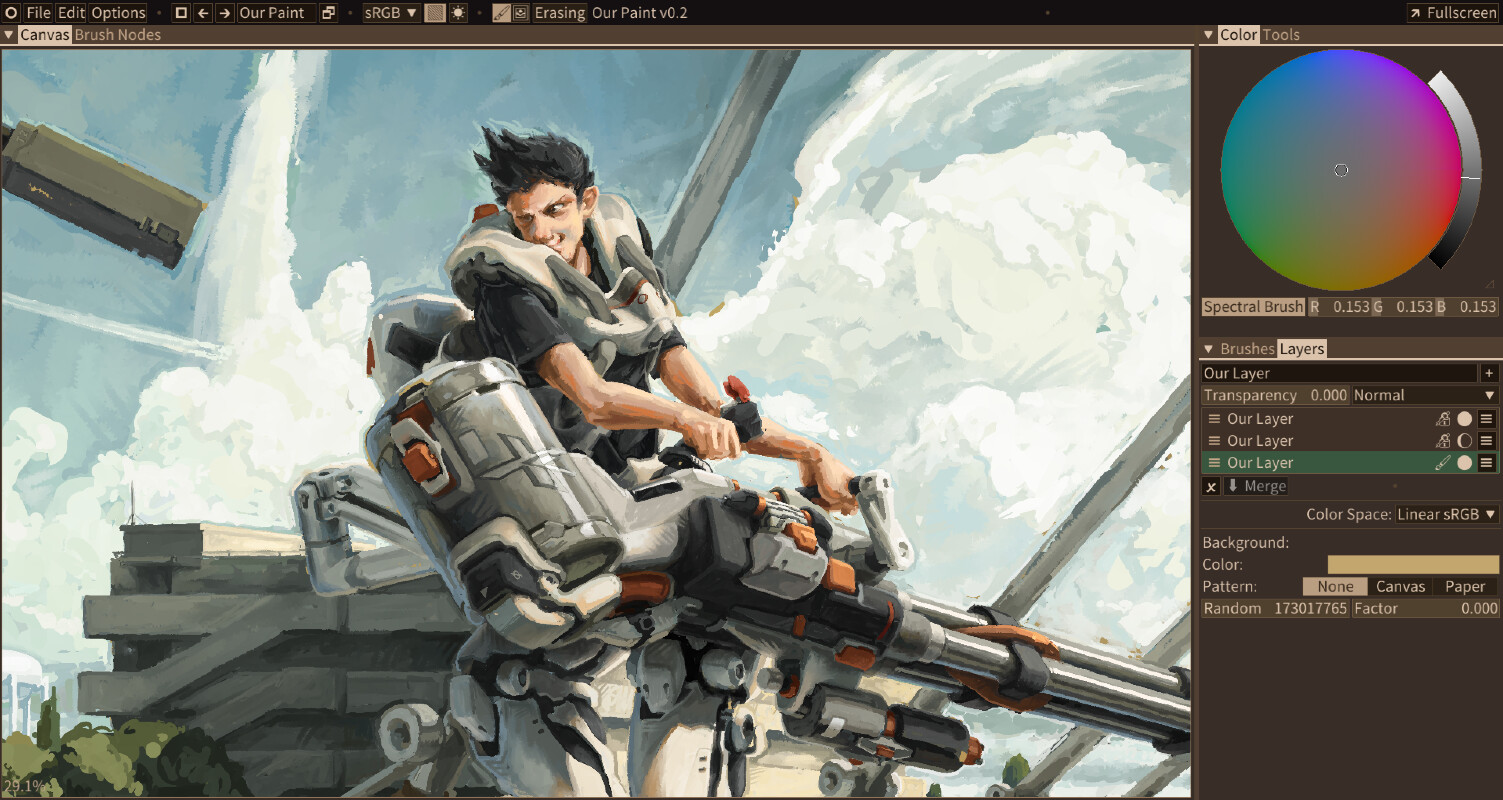Image resolution: width=1503 pixels, height=800 pixels.
Task: Click the arrow icon in Fullscreen button
Action: pos(1416,13)
